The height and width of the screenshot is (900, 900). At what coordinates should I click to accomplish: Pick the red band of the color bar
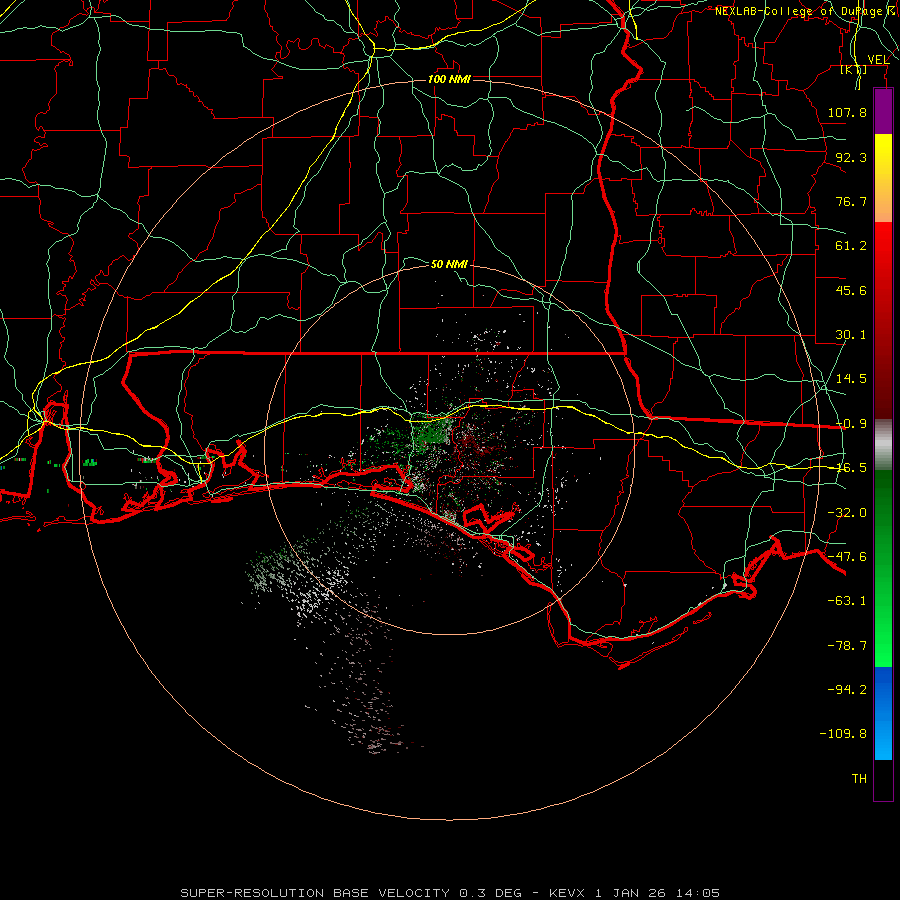click(883, 320)
